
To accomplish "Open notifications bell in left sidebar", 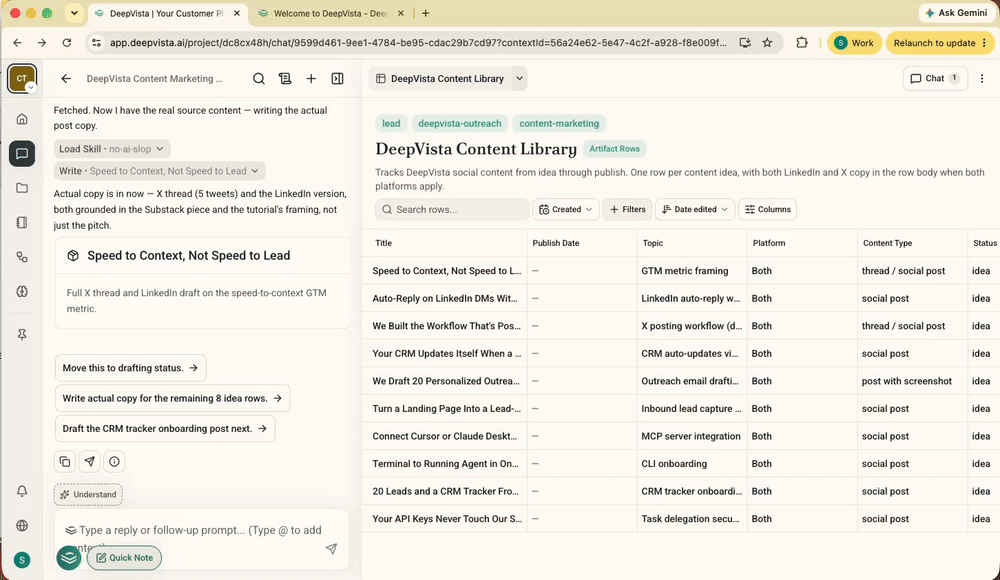I will pos(22,491).
